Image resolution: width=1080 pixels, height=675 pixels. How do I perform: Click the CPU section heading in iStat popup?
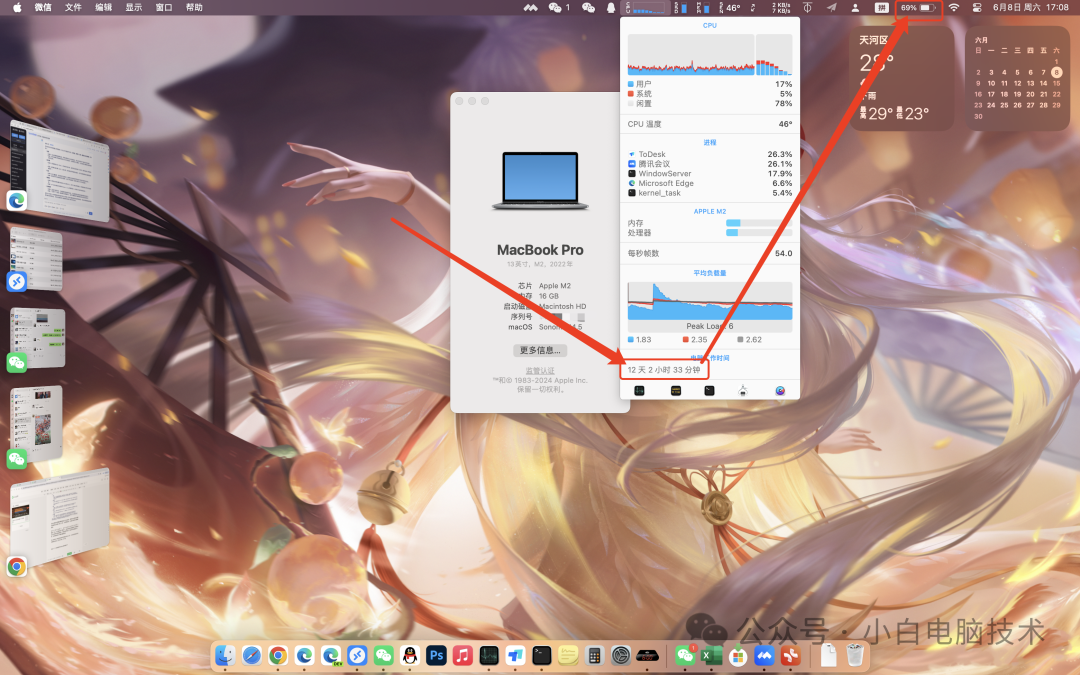709,25
